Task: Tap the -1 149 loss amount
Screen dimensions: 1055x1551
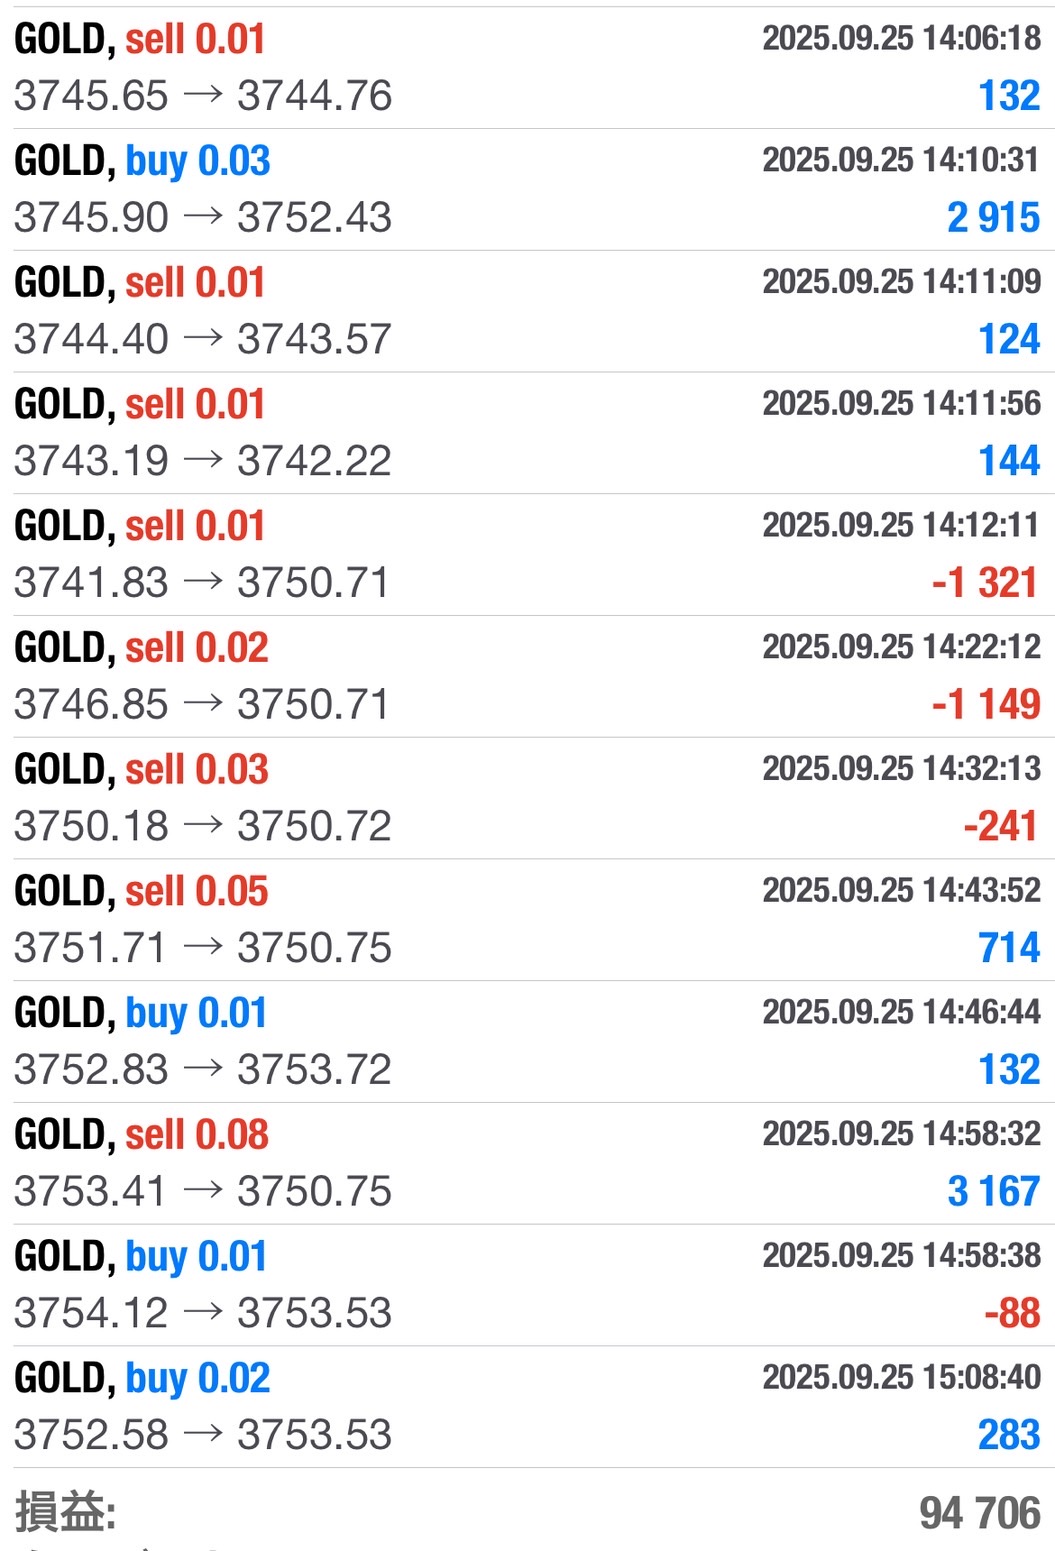Action: tap(986, 704)
